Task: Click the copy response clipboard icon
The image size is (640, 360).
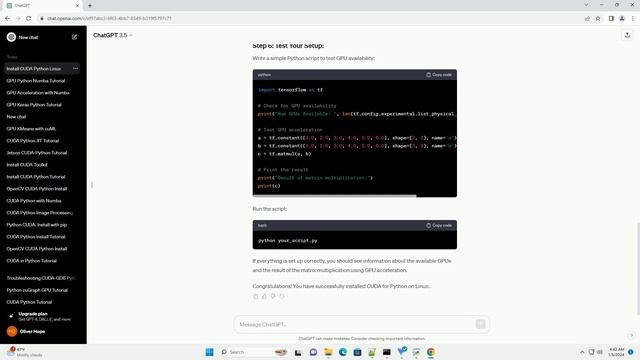Action: 256,296
